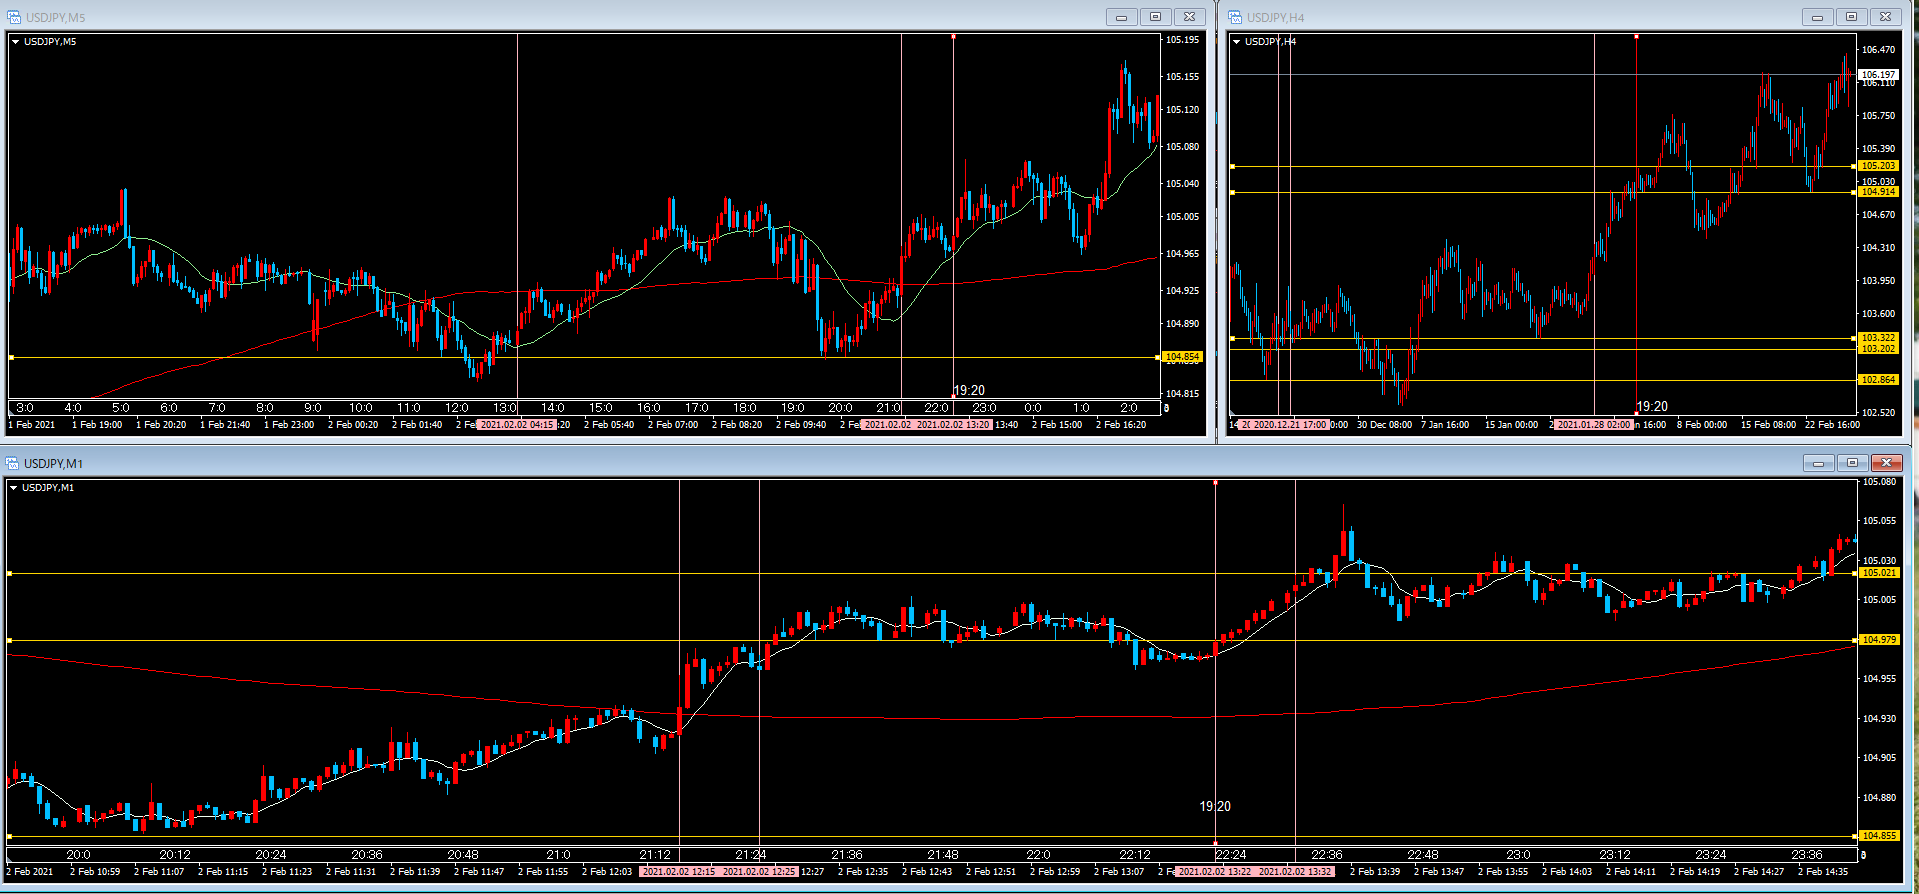Close the USDJPY,M1 chart window

pos(1886,463)
